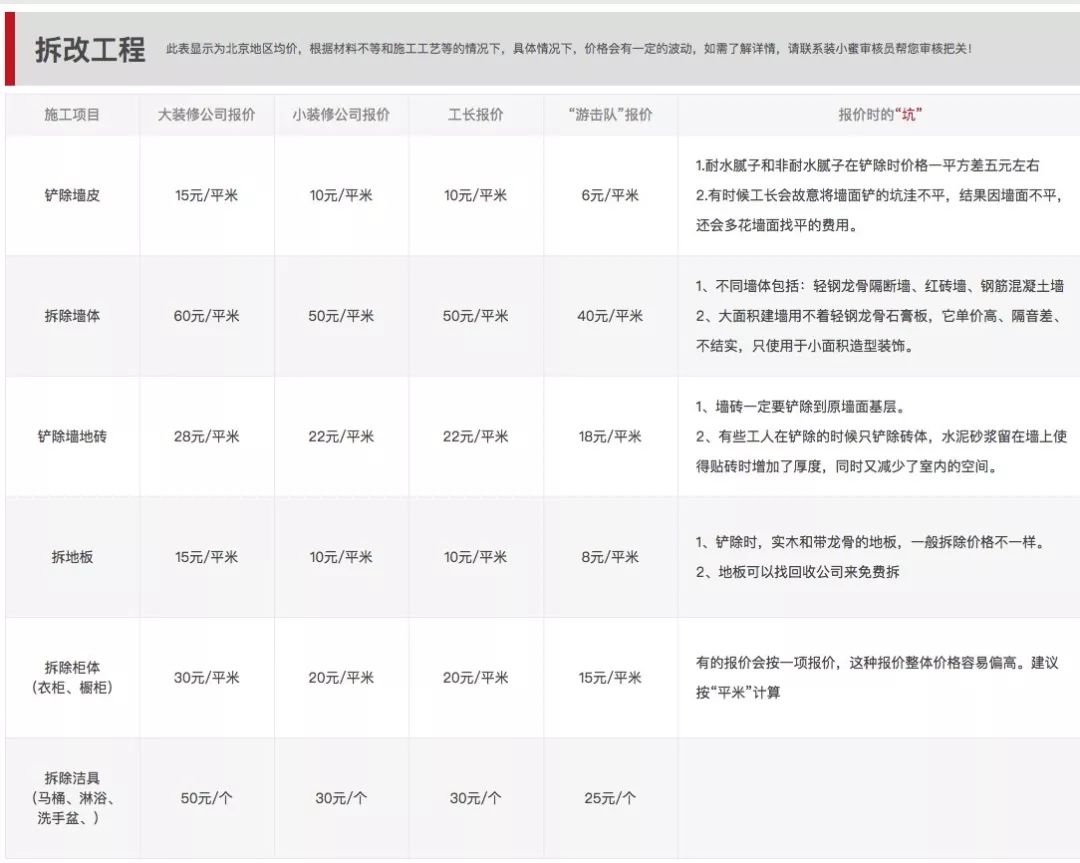
Task: Select the 拆除柜体（衣柜、橱柜）row label
Action: [70, 677]
